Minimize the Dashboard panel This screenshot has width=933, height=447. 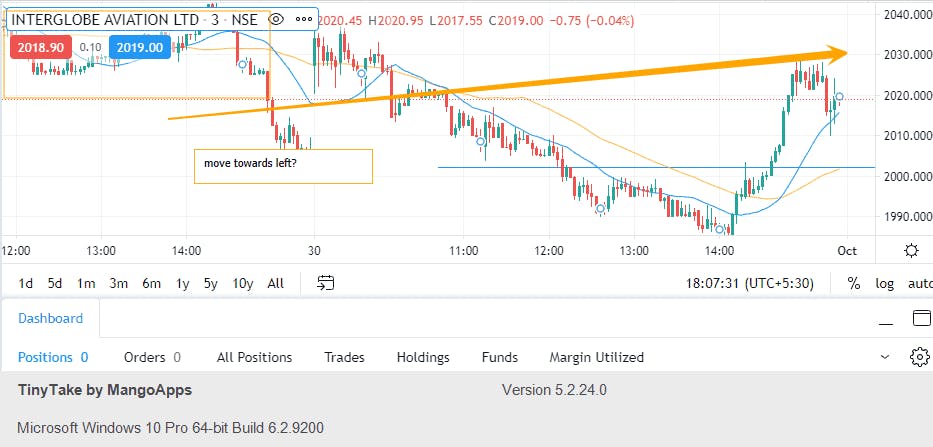pyautogui.click(x=886, y=324)
